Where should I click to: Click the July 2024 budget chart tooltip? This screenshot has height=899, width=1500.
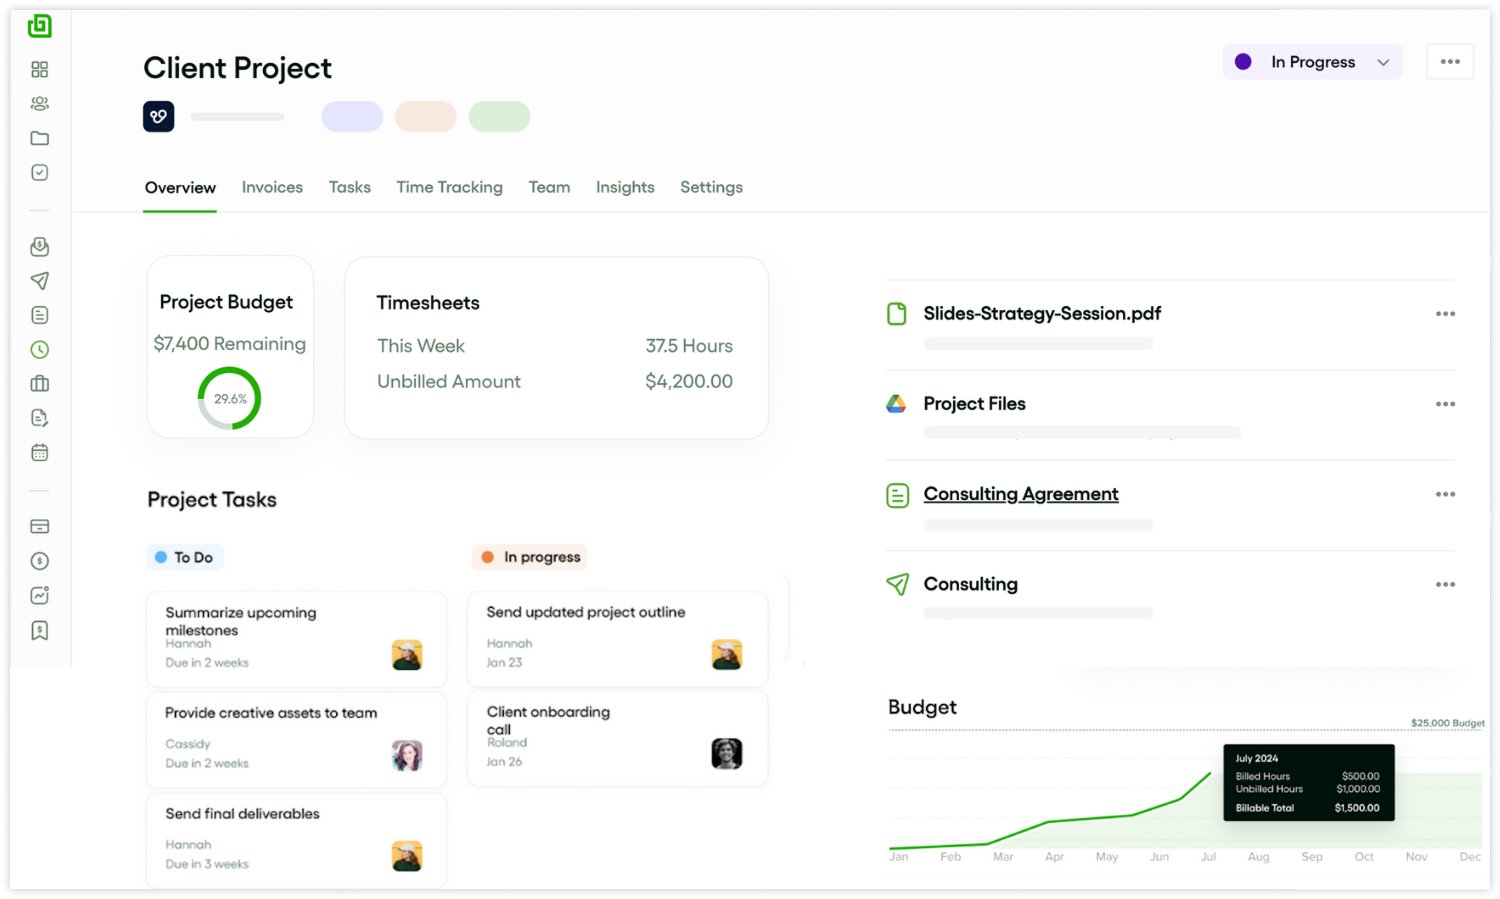point(1309,783)
